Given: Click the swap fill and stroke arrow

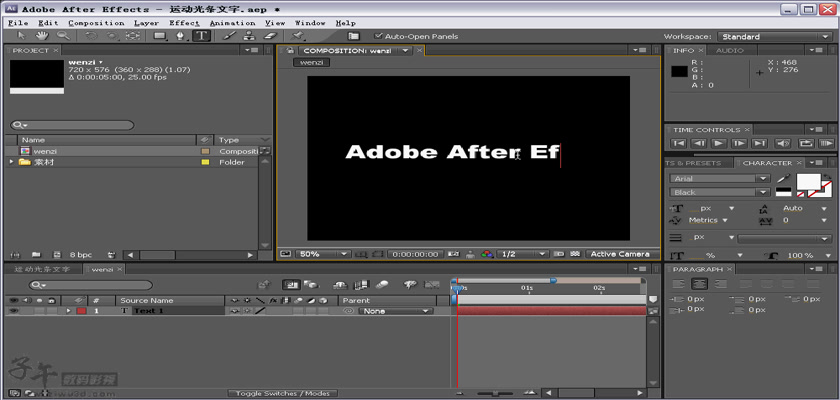Looking at the screenshot, I should pyautogui.click(x=827, y=177).
